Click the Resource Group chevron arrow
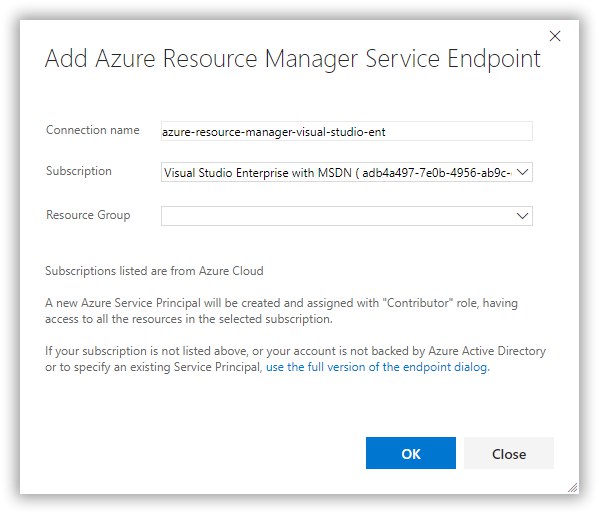Image resolution: width=599 pixels, height=514 pixels. (522, 216)
